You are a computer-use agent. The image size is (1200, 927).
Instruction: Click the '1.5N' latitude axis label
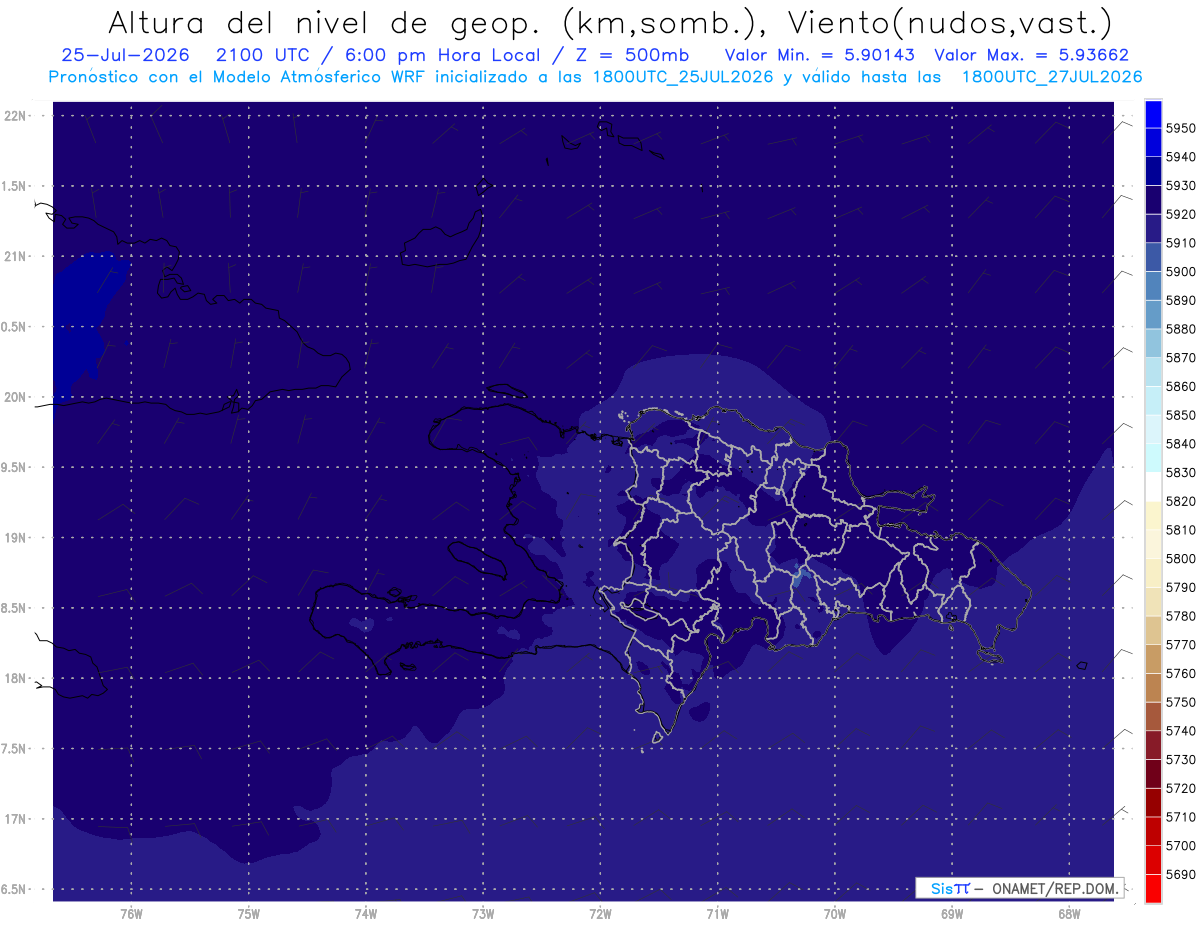click(x=14, y=187)
